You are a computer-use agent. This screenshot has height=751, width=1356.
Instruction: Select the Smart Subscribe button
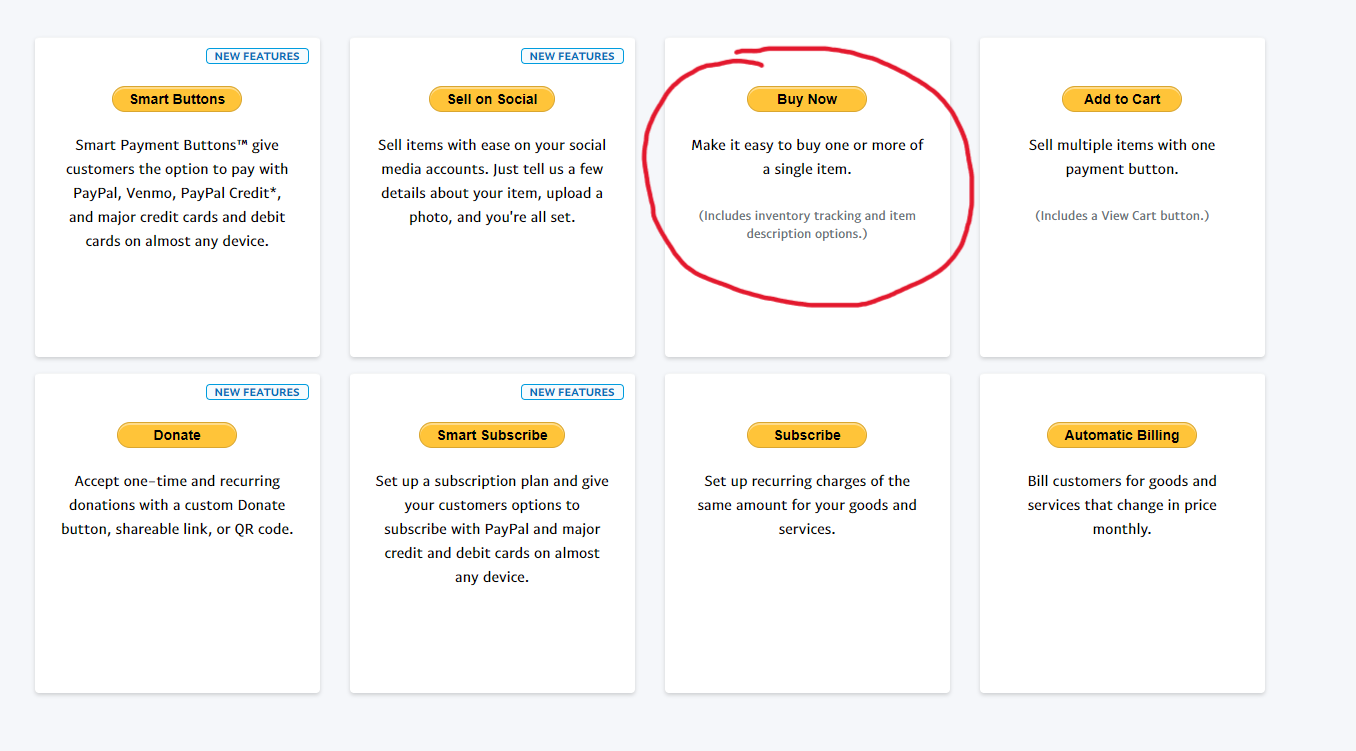[x=492, y=435]
